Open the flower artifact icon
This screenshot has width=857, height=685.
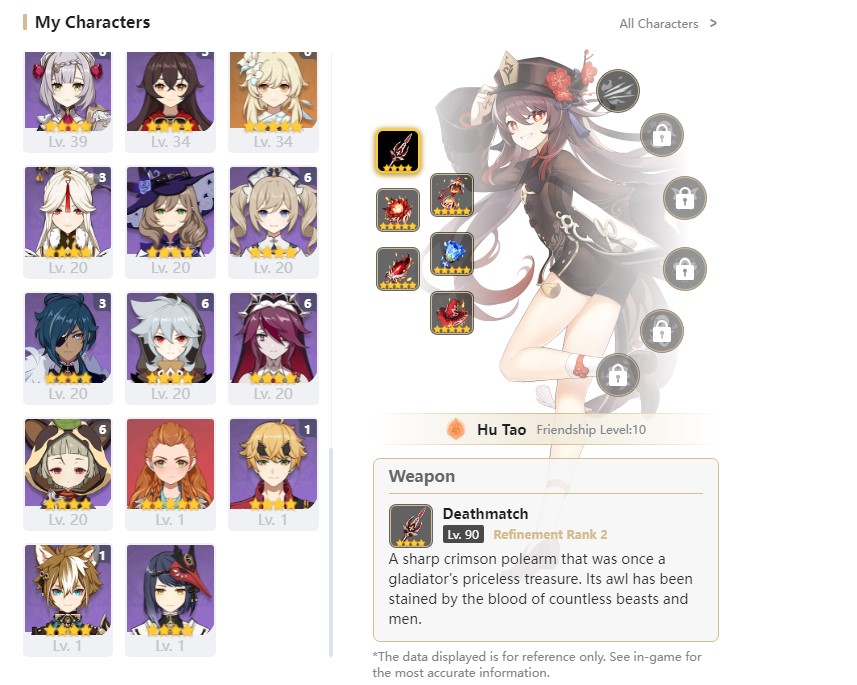[397, 210]
